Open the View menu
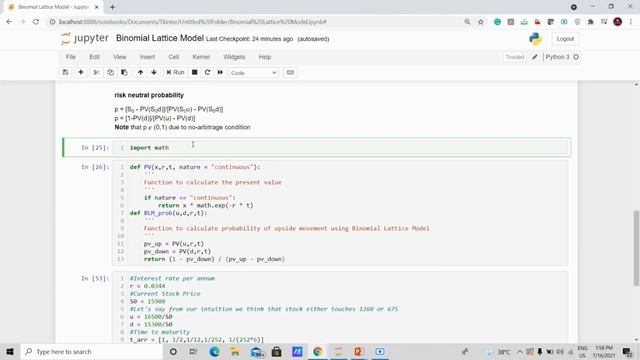This screenshot has width=640, height=360. (x=120, y=57)
